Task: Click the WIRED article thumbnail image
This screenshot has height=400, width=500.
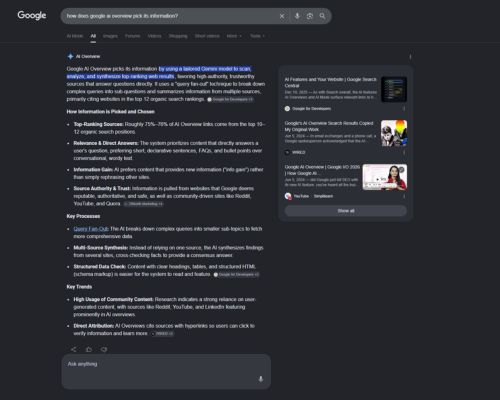Action: 394,133
